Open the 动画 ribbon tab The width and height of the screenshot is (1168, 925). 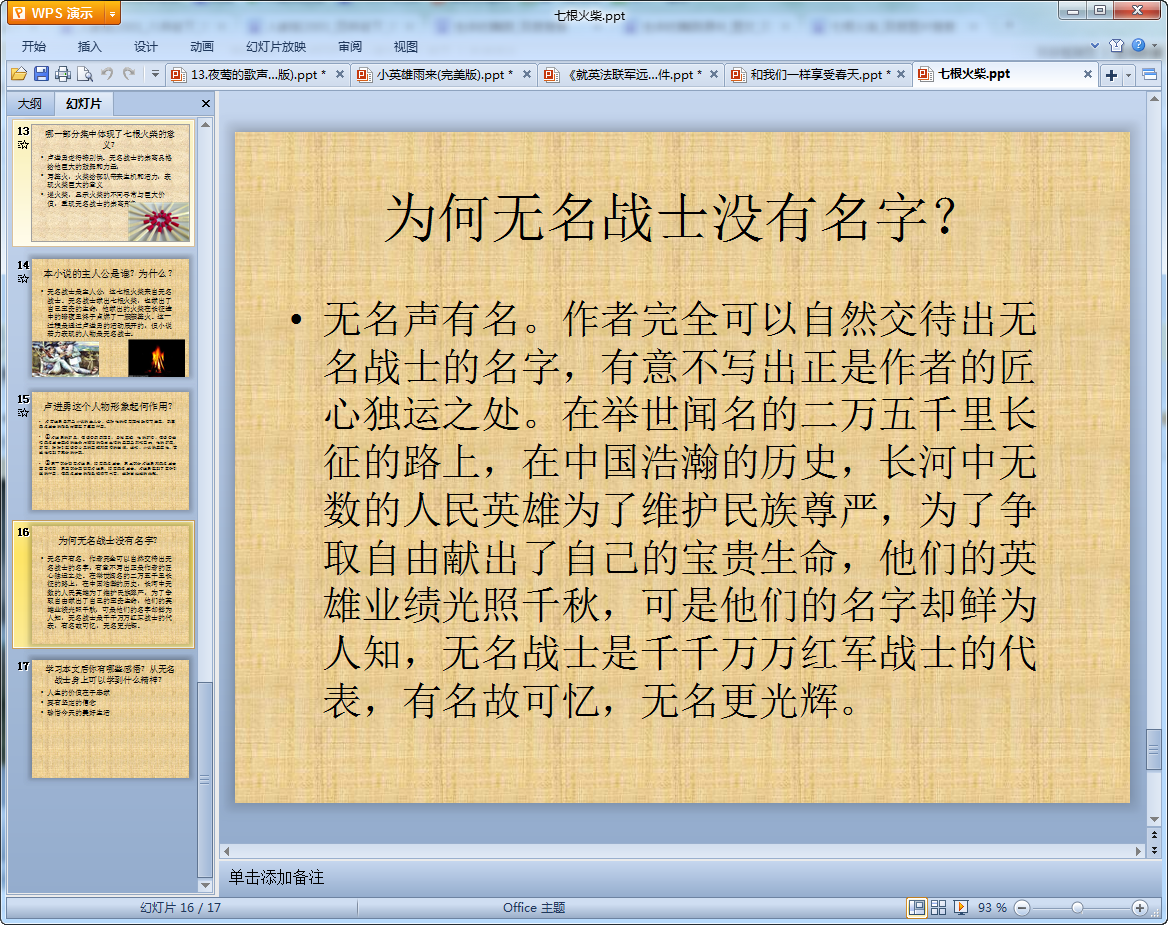tap(201, 46)
